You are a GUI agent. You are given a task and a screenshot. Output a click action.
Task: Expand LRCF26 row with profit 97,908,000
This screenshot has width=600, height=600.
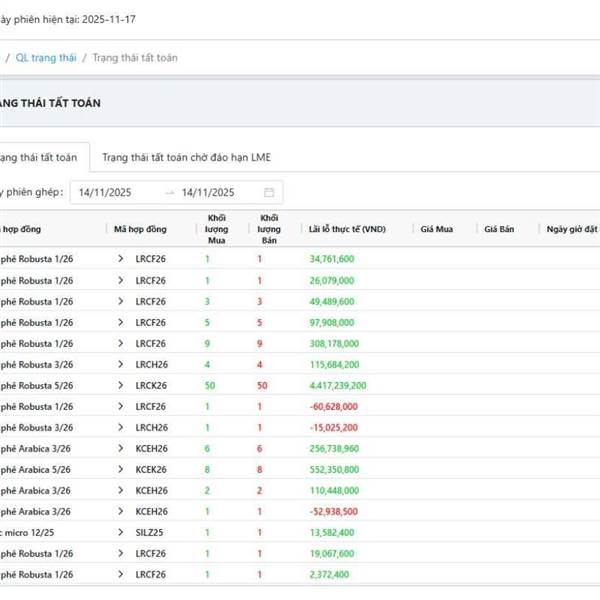(121, 322)
